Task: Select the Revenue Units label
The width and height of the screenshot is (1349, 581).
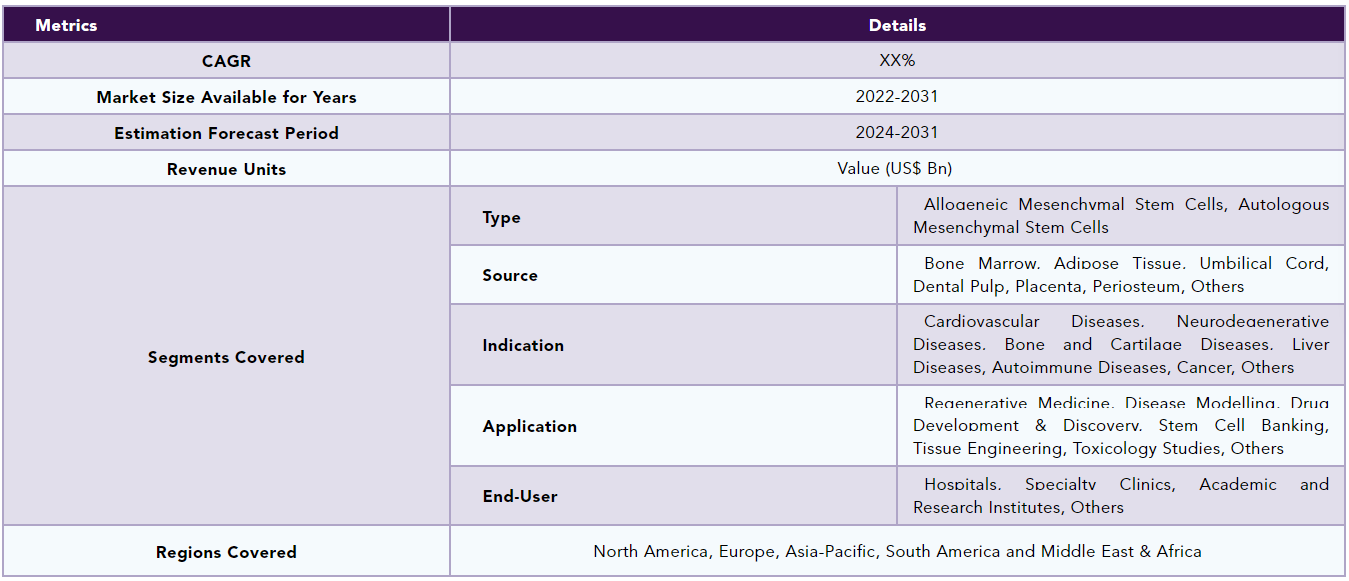Action: point(226,169)
